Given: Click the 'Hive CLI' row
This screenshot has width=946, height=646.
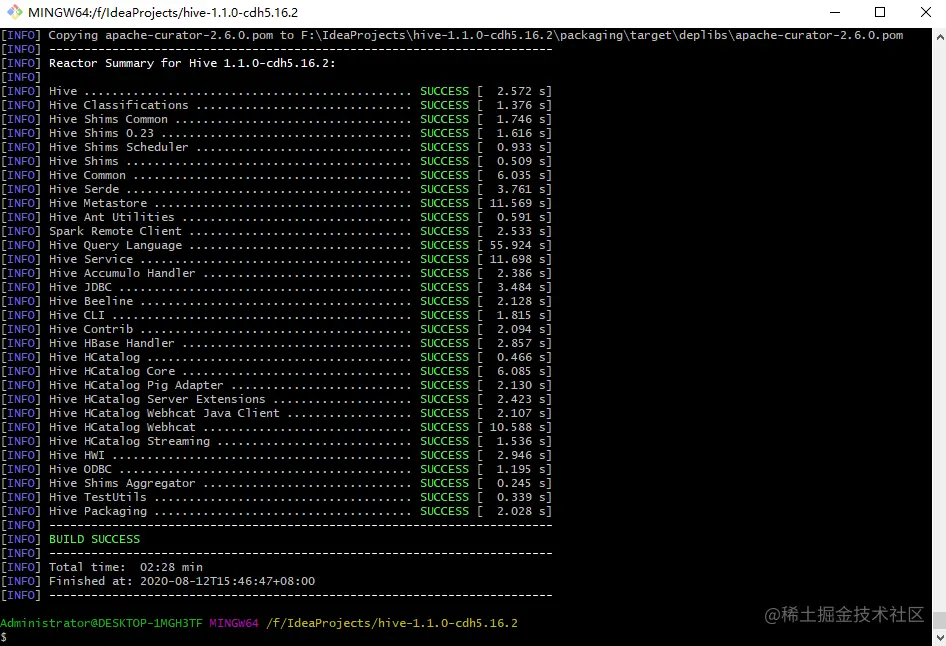Looking at the screenshot, I should (276, 315).
